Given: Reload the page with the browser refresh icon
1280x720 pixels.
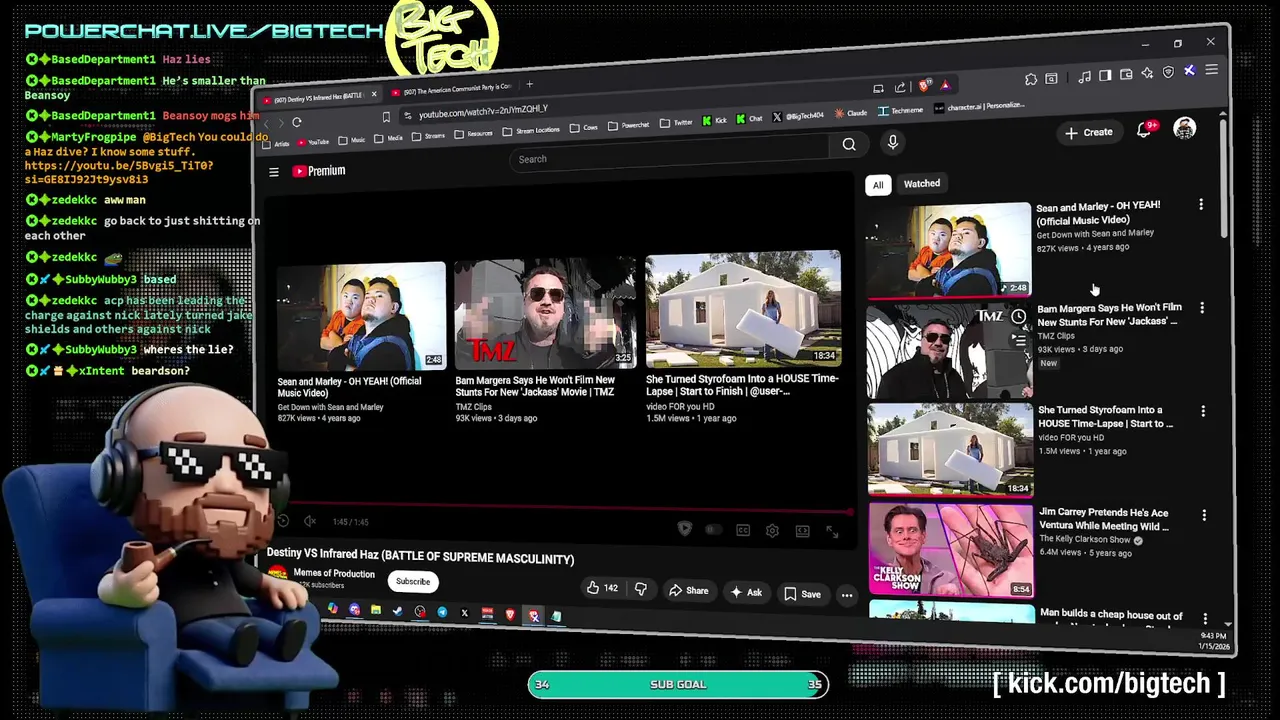Looking at the screenshot, I should [297, 122].
